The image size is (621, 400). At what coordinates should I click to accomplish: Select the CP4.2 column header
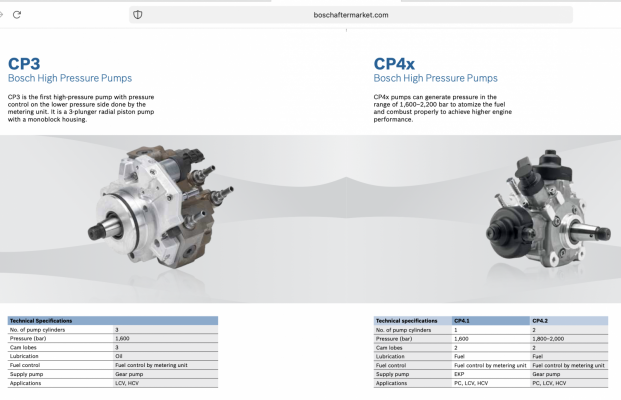click(569, 321)
